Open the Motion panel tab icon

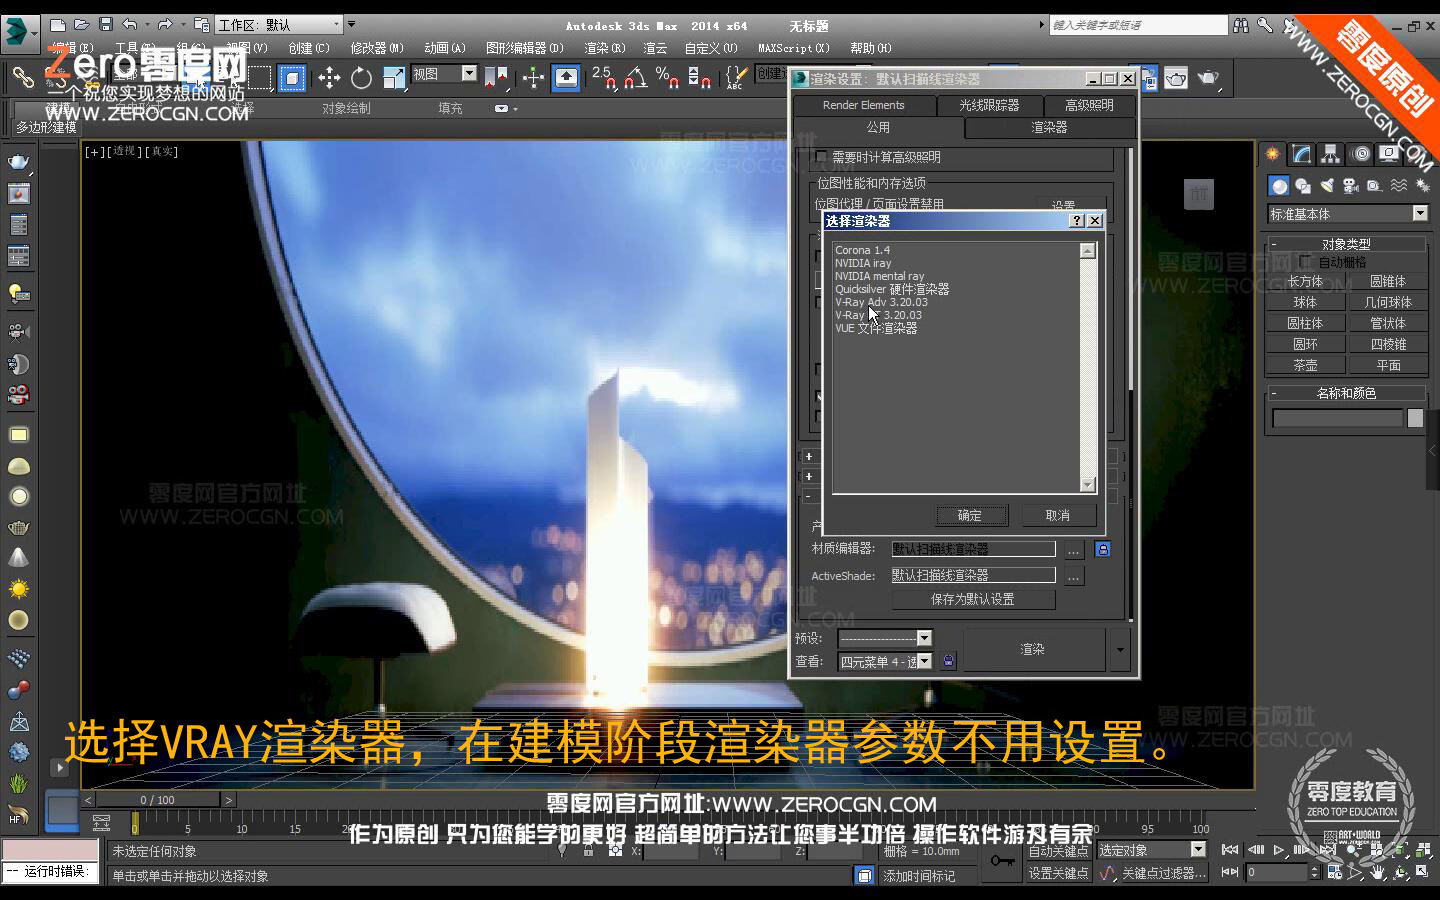pyautogui.click(x=1361, y=154)
